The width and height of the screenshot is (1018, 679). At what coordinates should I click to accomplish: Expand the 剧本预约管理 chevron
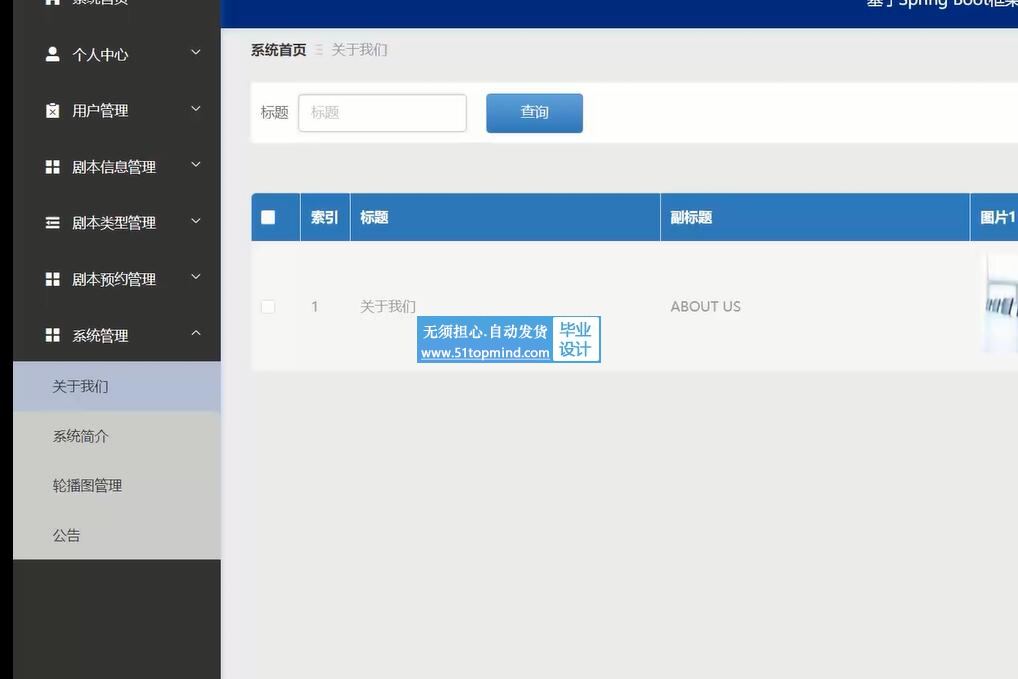(x=195, y=277)
